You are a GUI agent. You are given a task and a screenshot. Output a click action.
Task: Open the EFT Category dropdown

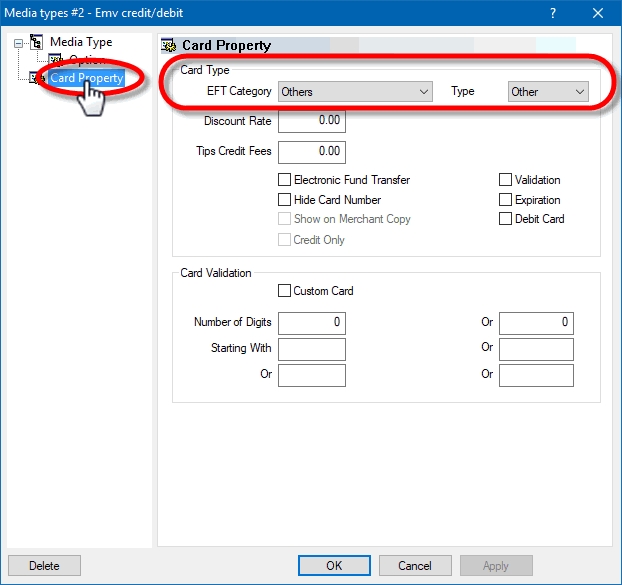354,92
